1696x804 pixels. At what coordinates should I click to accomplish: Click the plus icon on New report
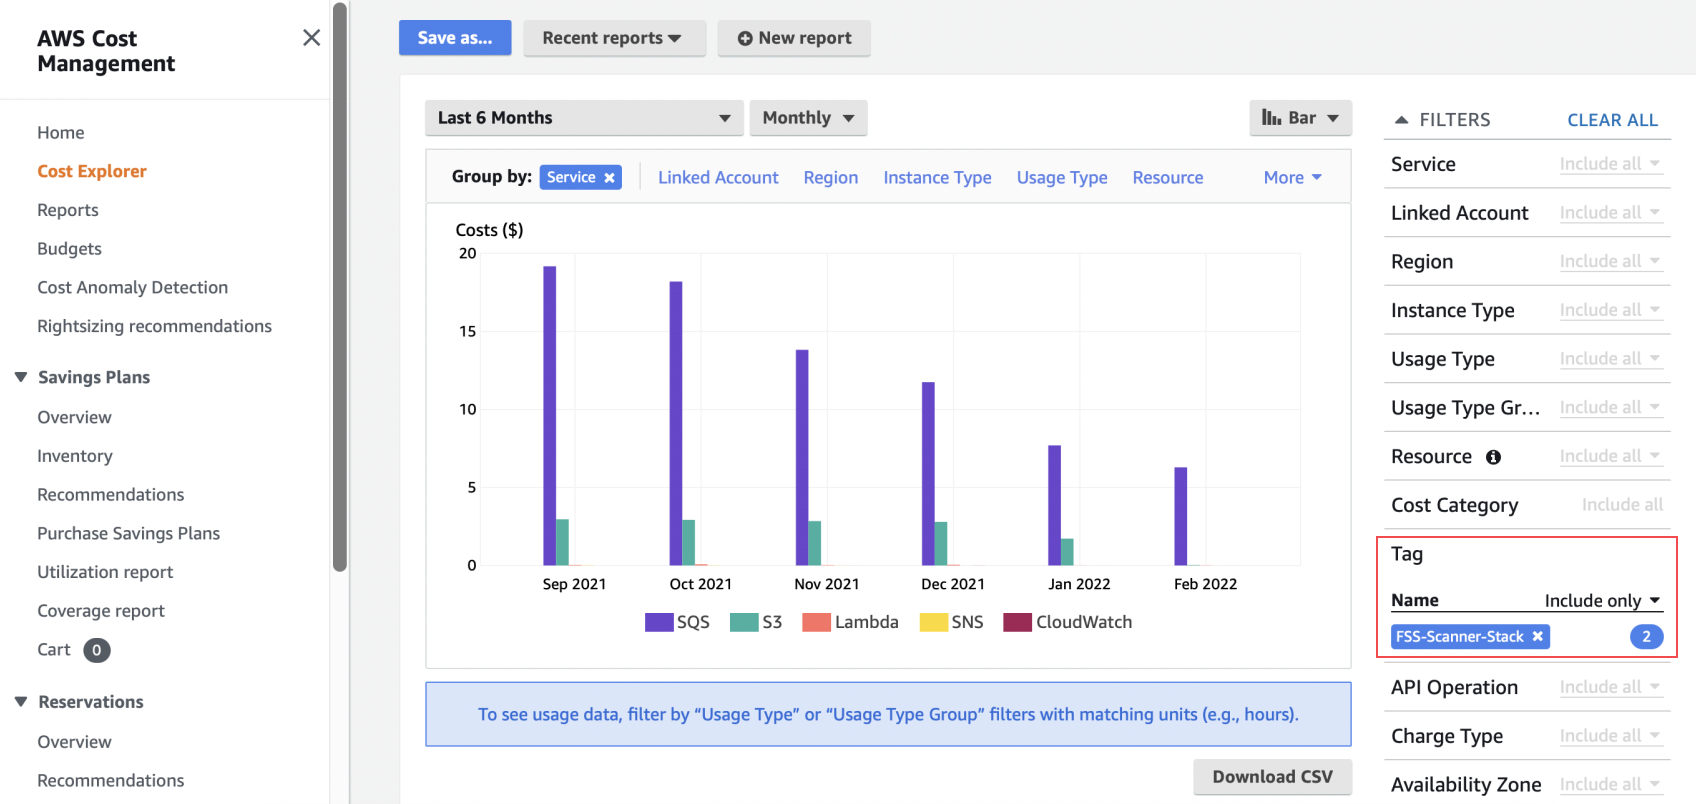click(744, 38)
